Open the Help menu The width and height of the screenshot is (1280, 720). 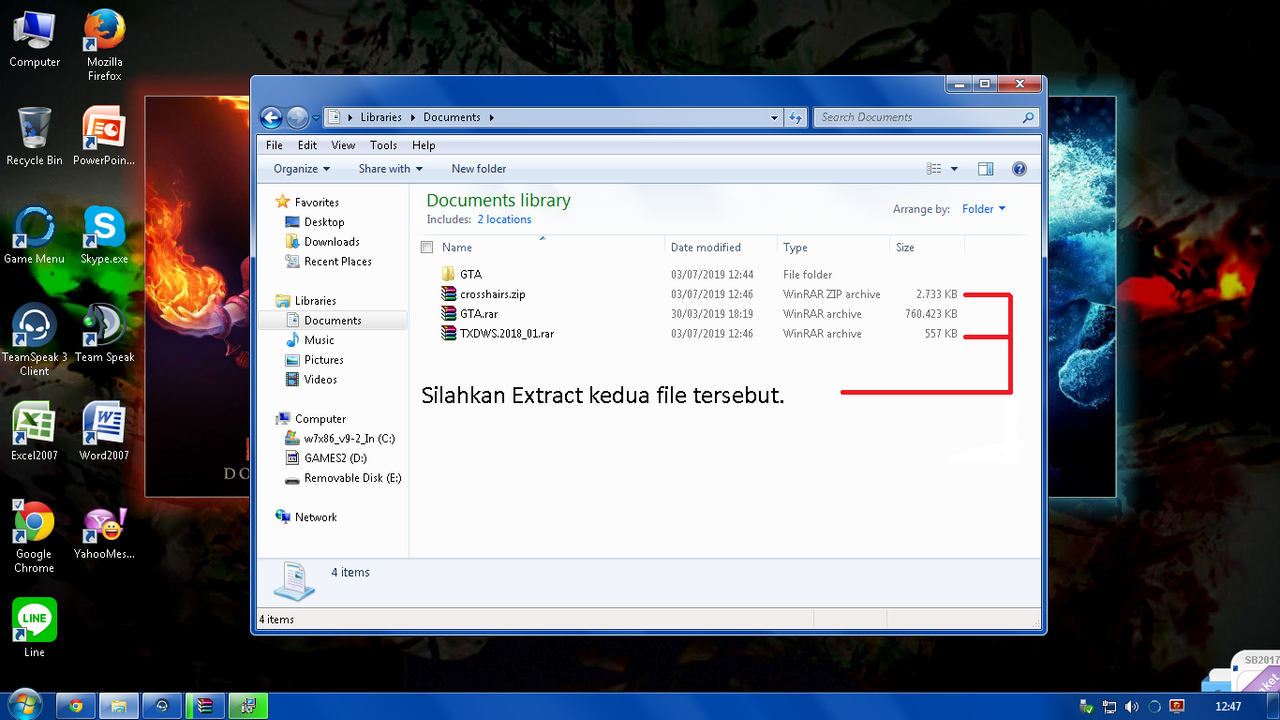pyautogui.click(x=424, y=145)
